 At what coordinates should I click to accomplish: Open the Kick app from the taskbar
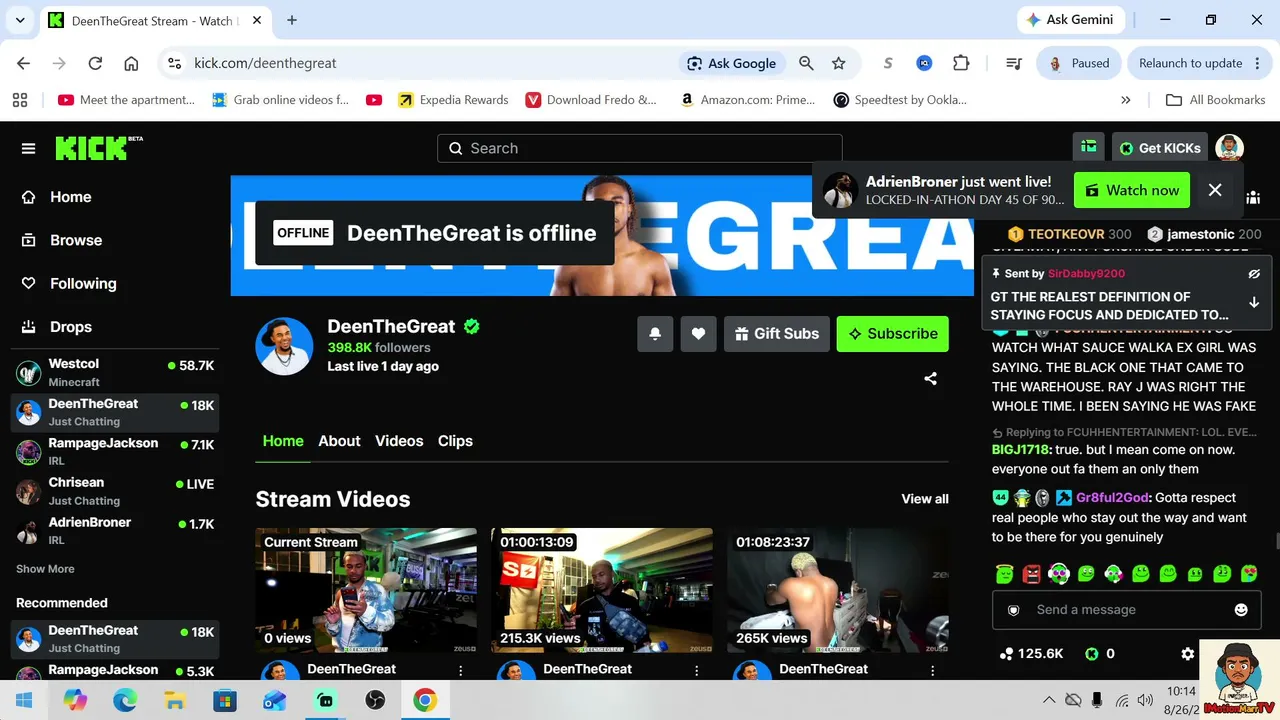(x=325, y=700)
